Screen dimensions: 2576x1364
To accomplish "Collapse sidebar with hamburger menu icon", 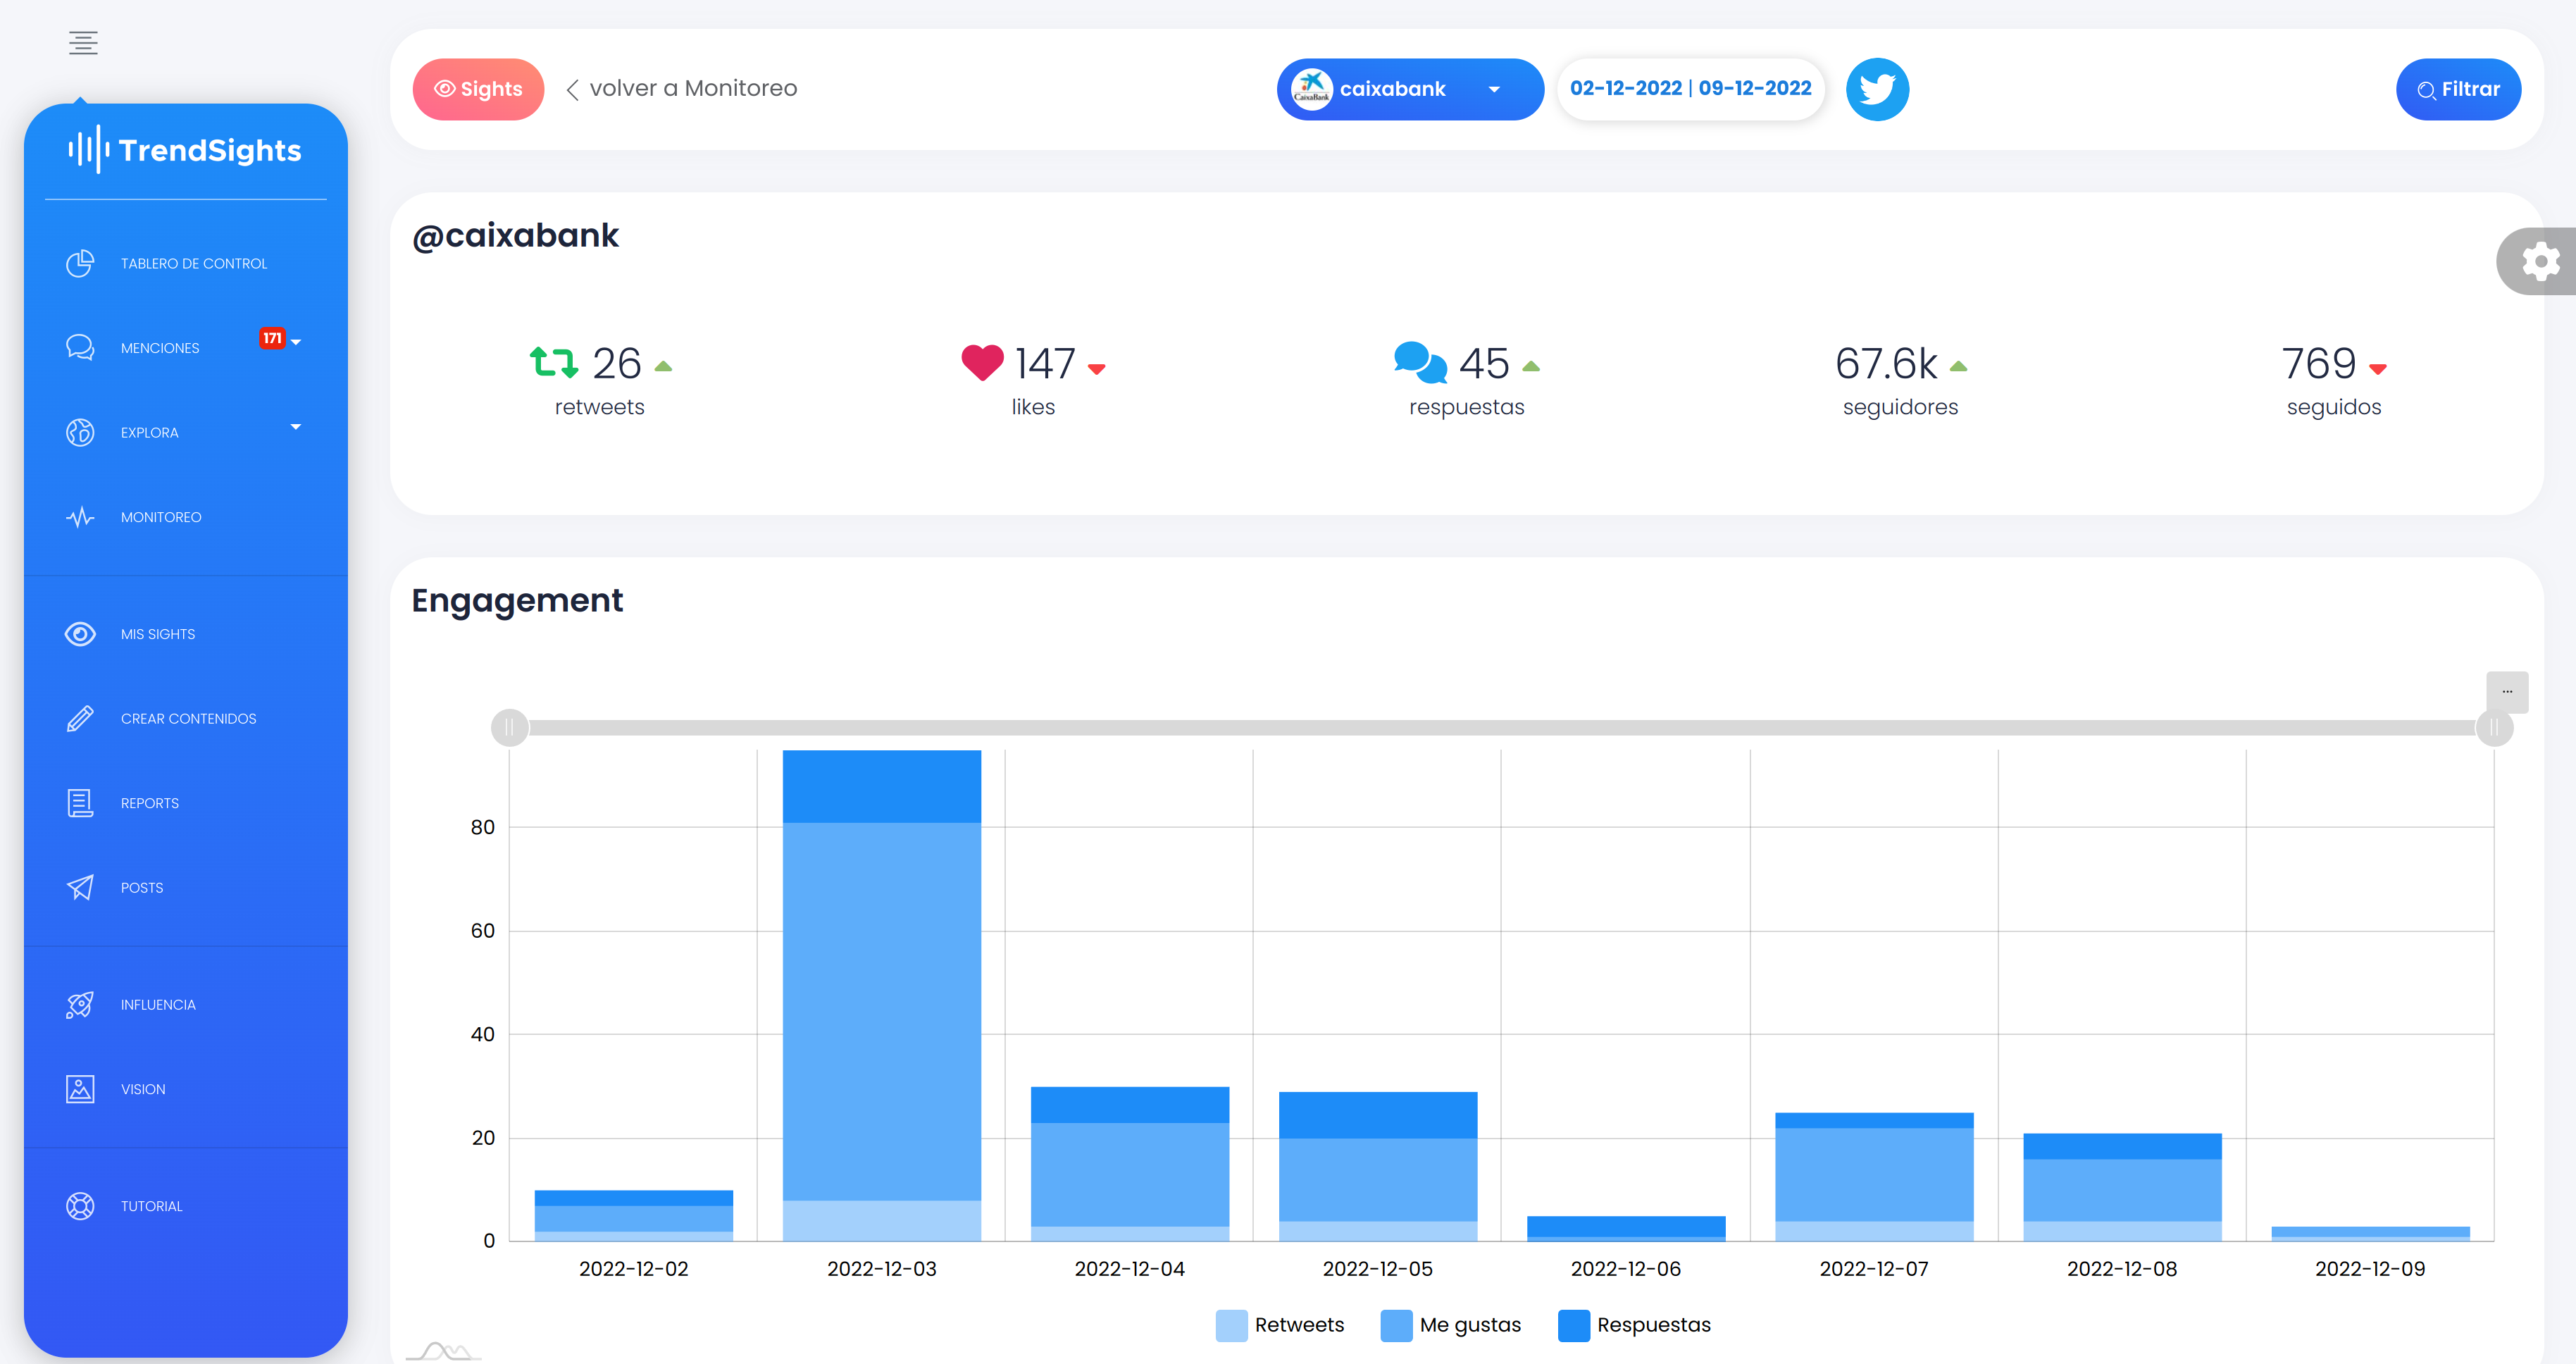I will (x=83, y=43).
